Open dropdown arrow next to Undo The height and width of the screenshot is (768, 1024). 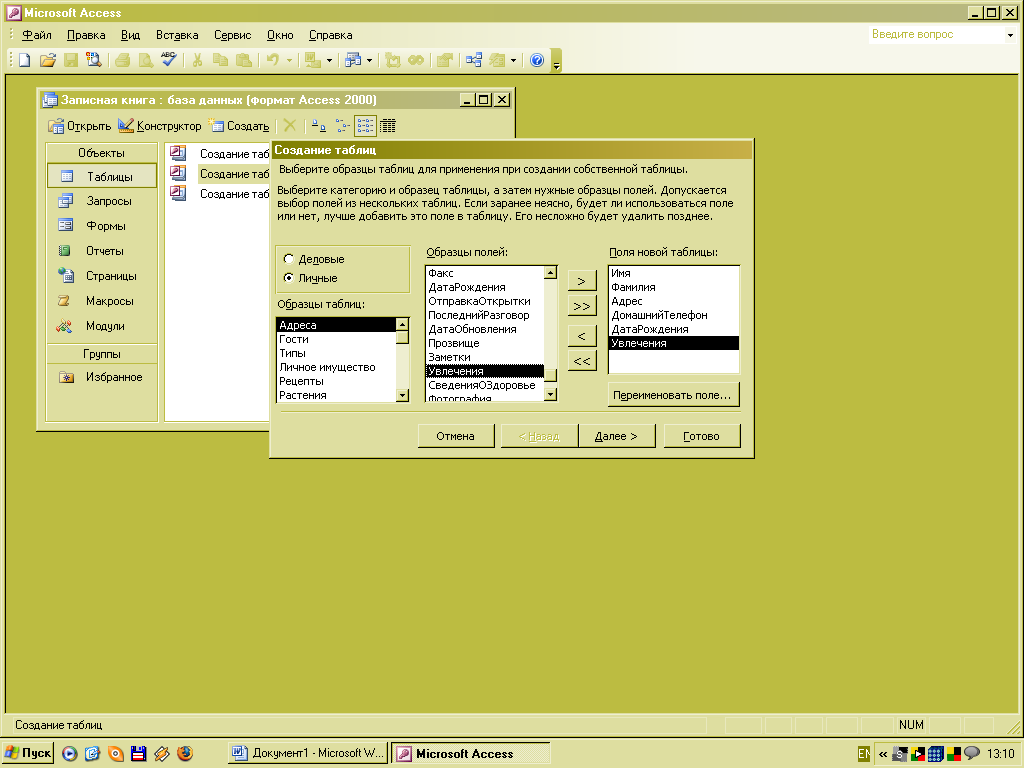[x=289, y=60]
